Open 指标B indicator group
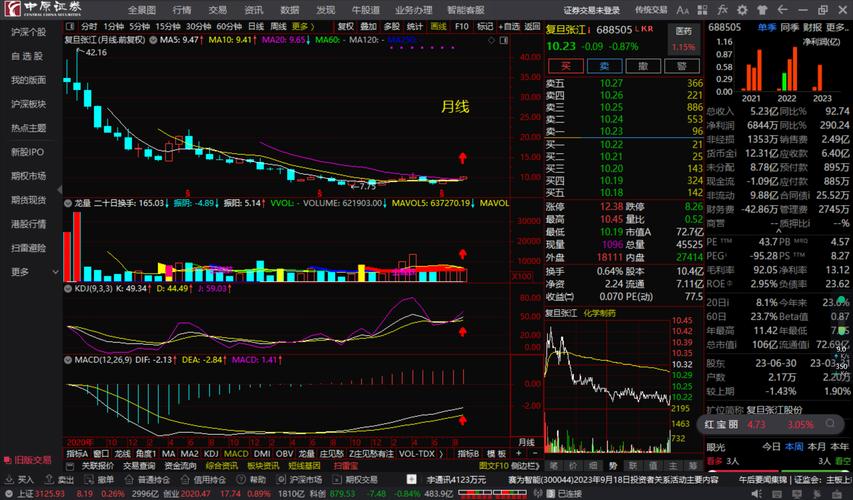Viewport: 853px width, 500px height. tap(468, 453)
